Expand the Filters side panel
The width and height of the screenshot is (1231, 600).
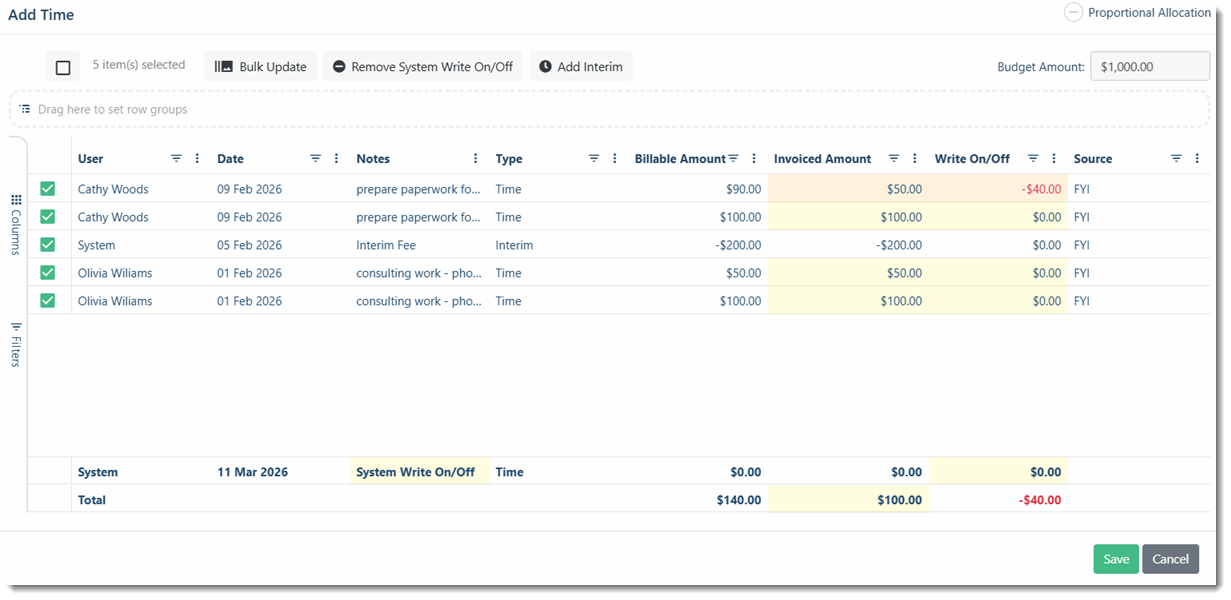coord(16,344)
